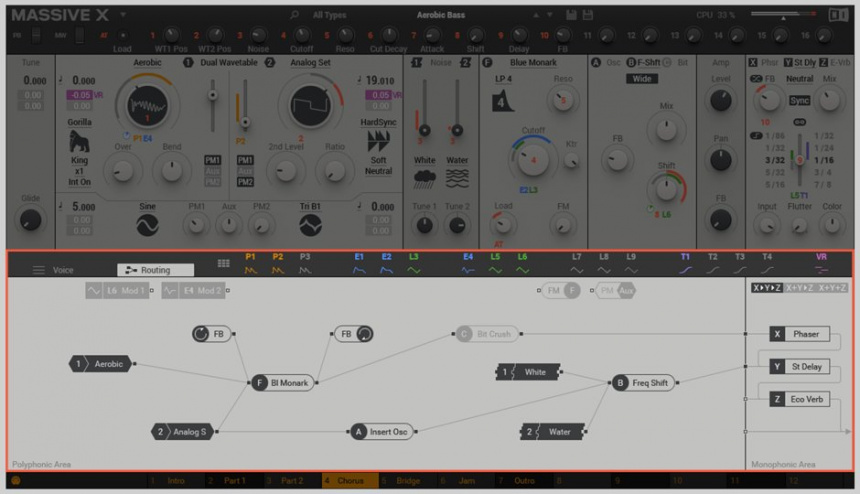This screenshot has height=494, width=860.
Task: Open the P1 performer modulation tab
Action: coord(251,264)
